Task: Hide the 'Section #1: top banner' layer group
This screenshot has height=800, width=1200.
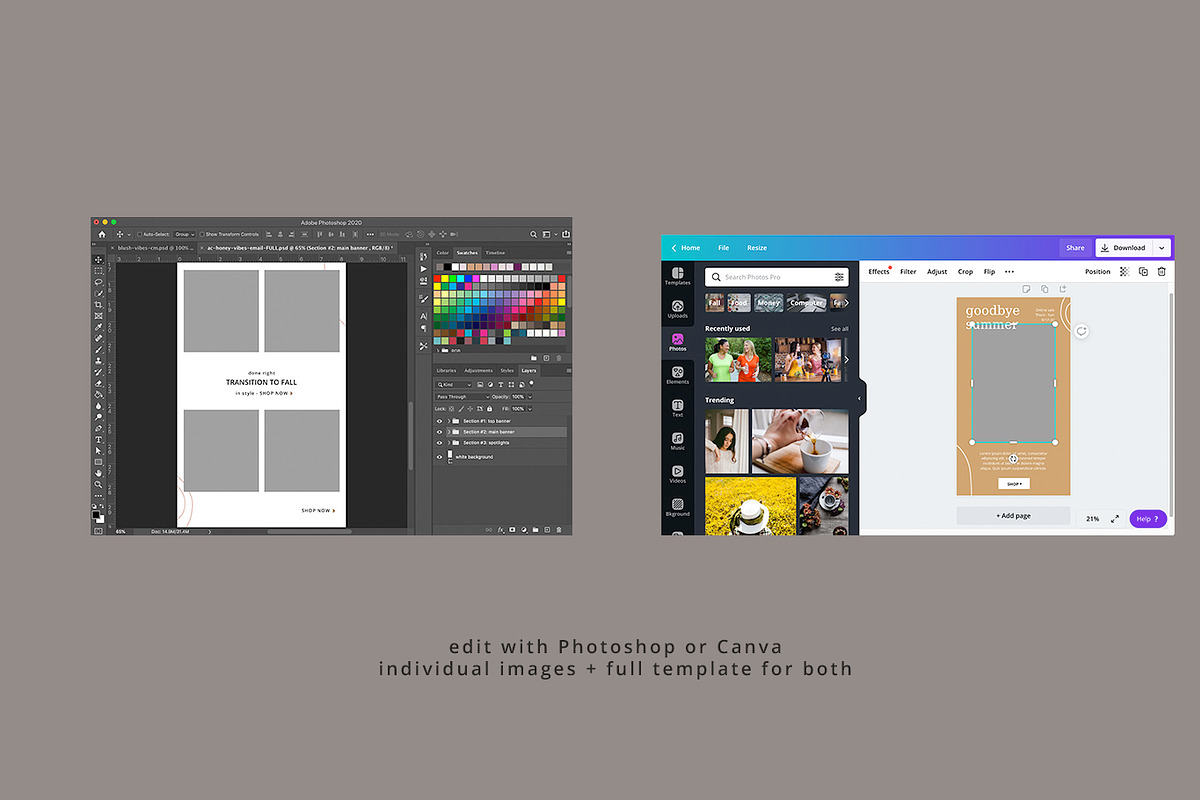Action: tap(439, 421)
